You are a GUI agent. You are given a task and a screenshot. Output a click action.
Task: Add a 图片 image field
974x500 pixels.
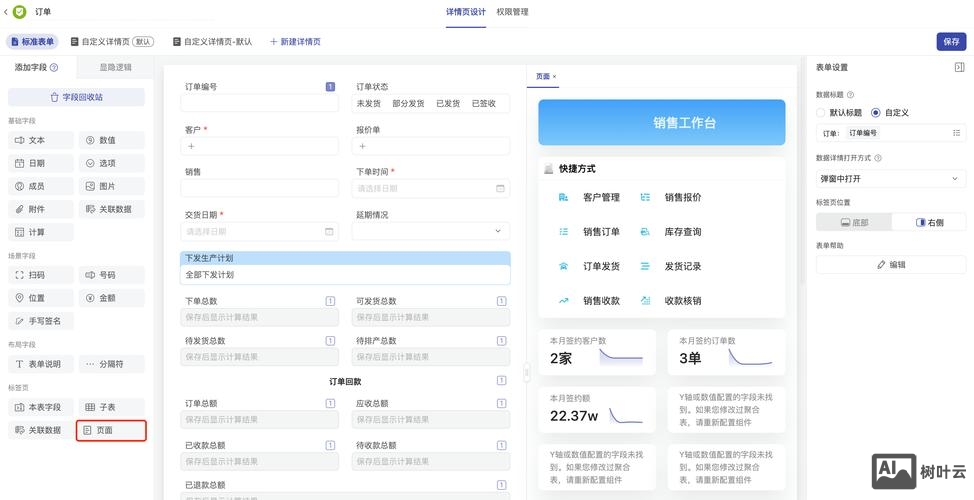[x=111, y=186]
